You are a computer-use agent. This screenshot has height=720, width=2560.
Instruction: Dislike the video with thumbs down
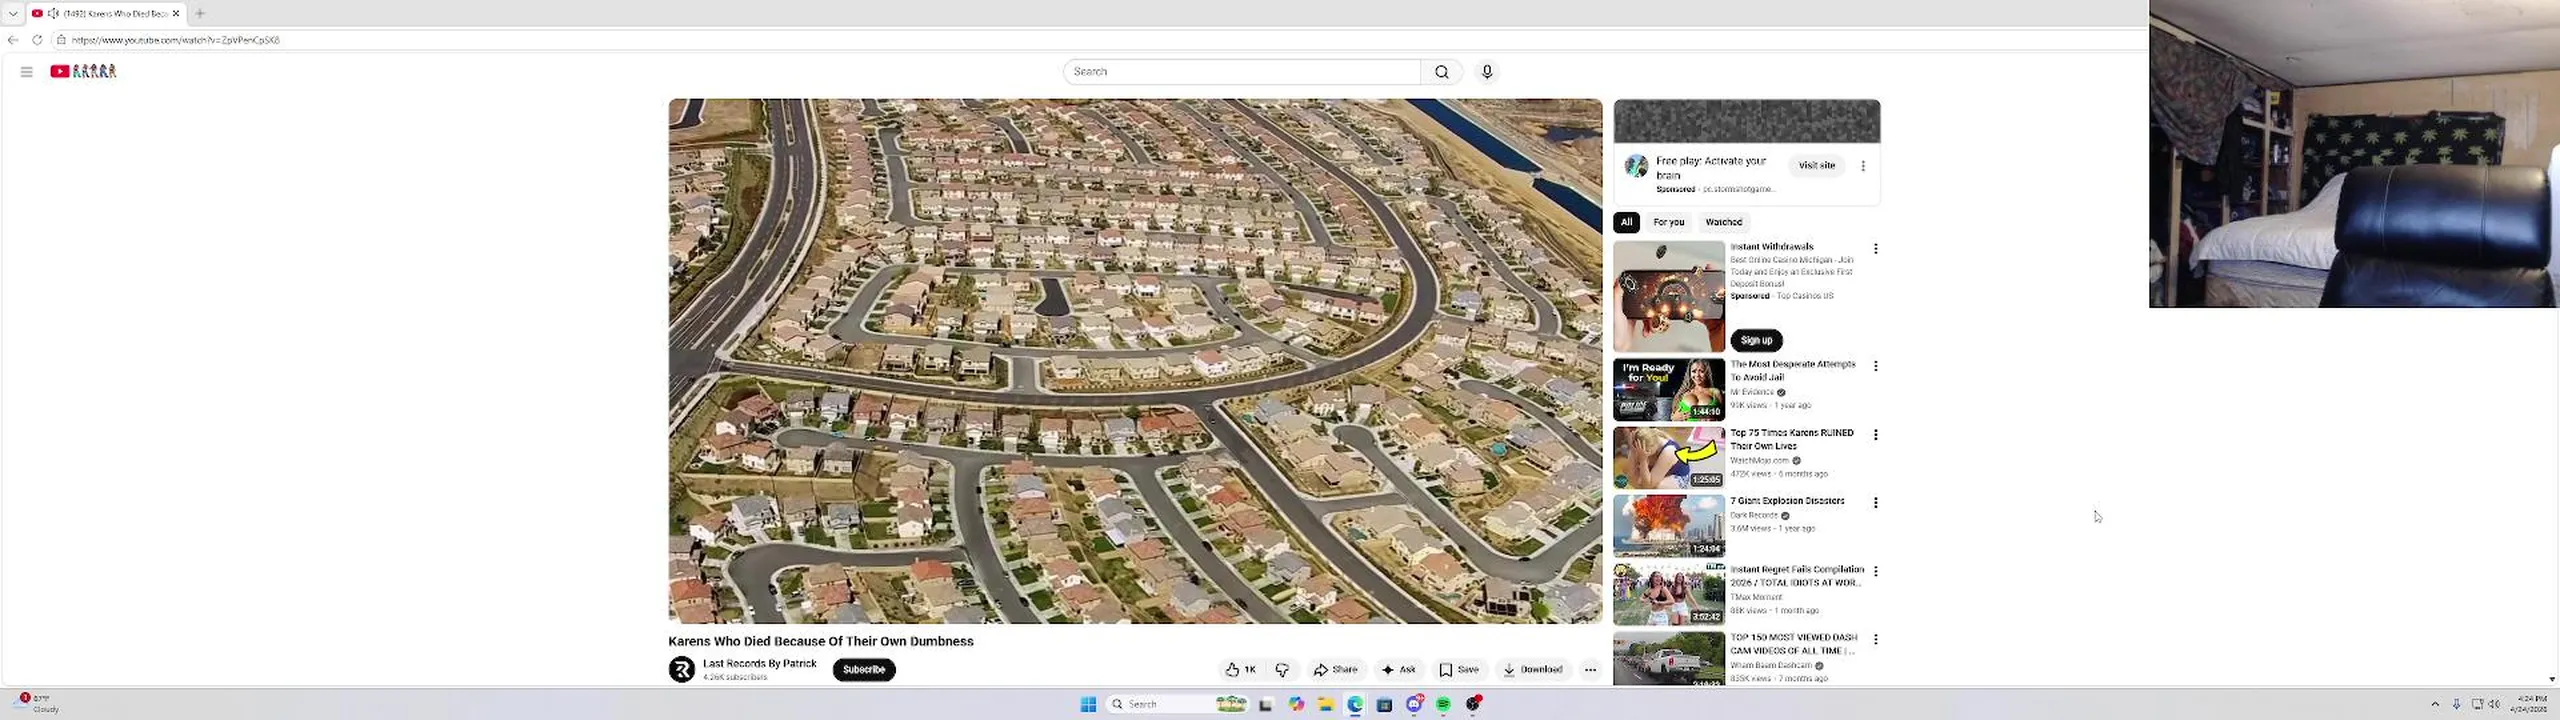tap(1282, 670)
